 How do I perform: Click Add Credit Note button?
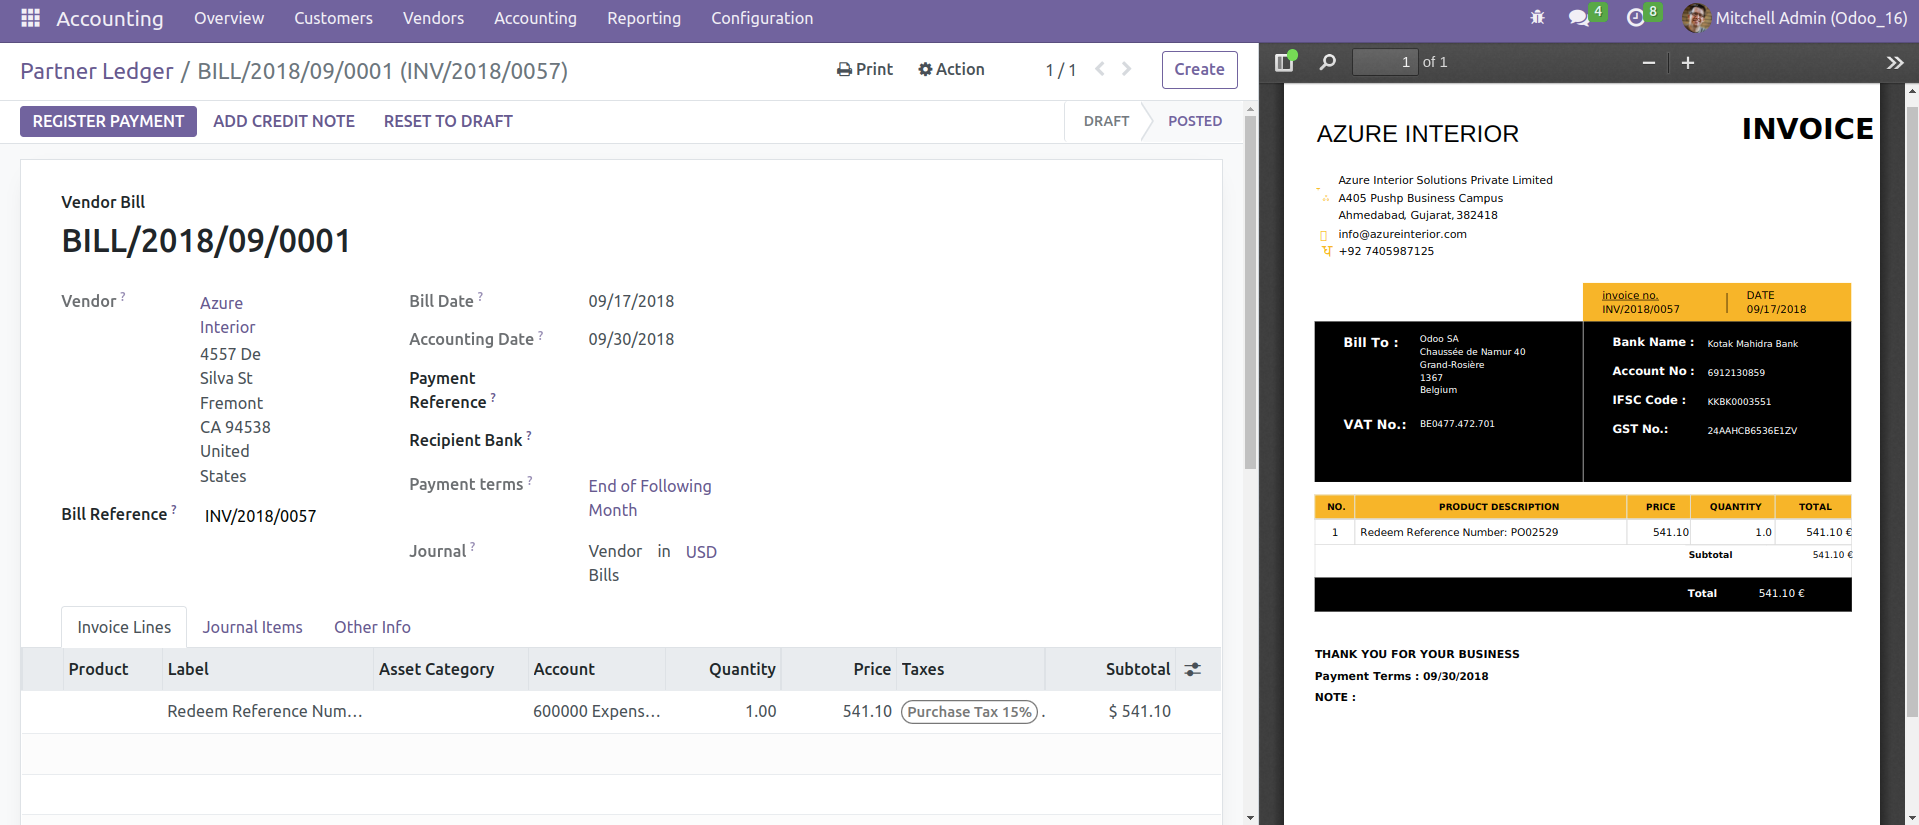[284, 121]
